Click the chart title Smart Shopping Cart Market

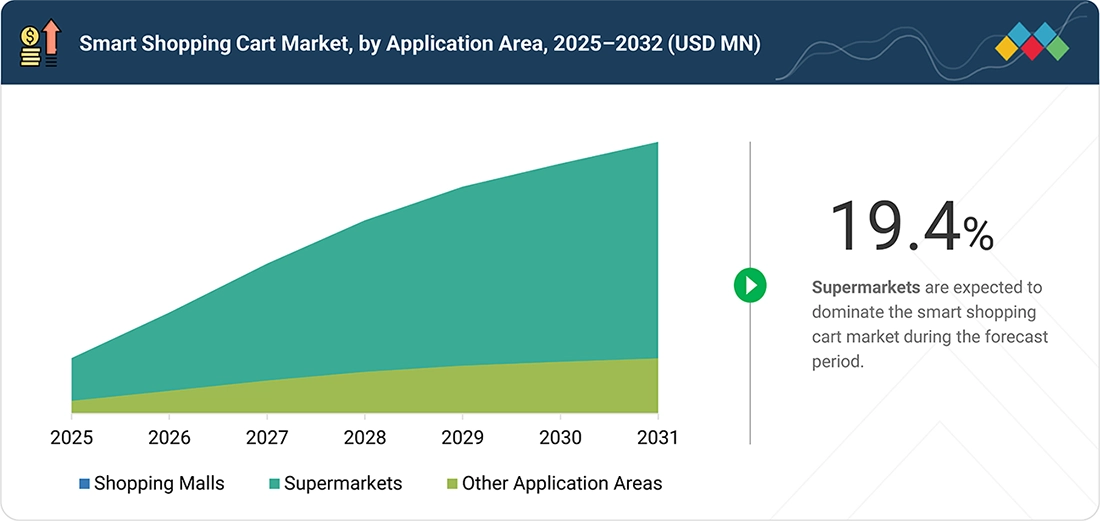pos(420,44)
